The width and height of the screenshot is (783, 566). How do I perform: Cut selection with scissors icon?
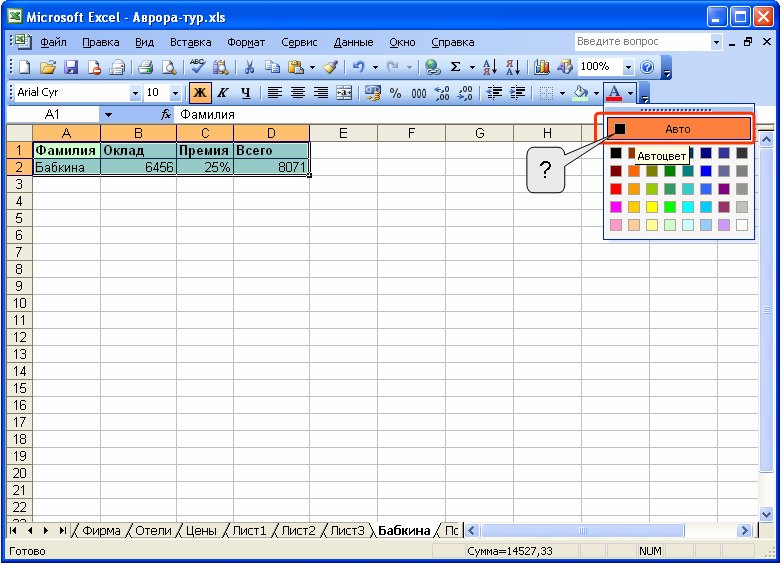pos(249,67)
